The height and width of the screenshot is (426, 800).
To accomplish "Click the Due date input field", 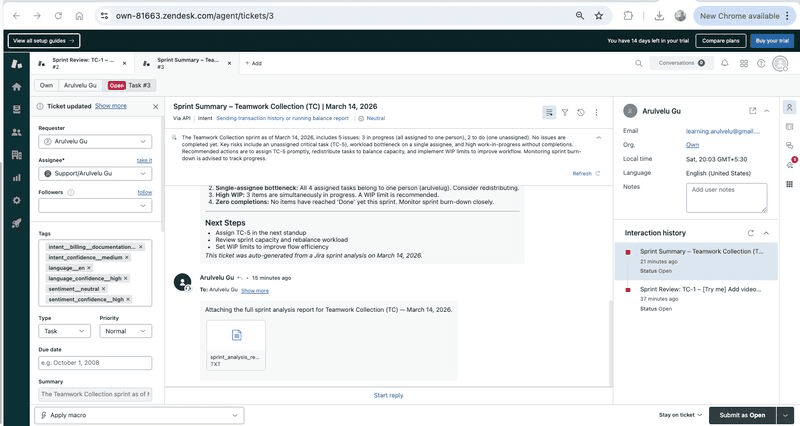I will (95, 363).
